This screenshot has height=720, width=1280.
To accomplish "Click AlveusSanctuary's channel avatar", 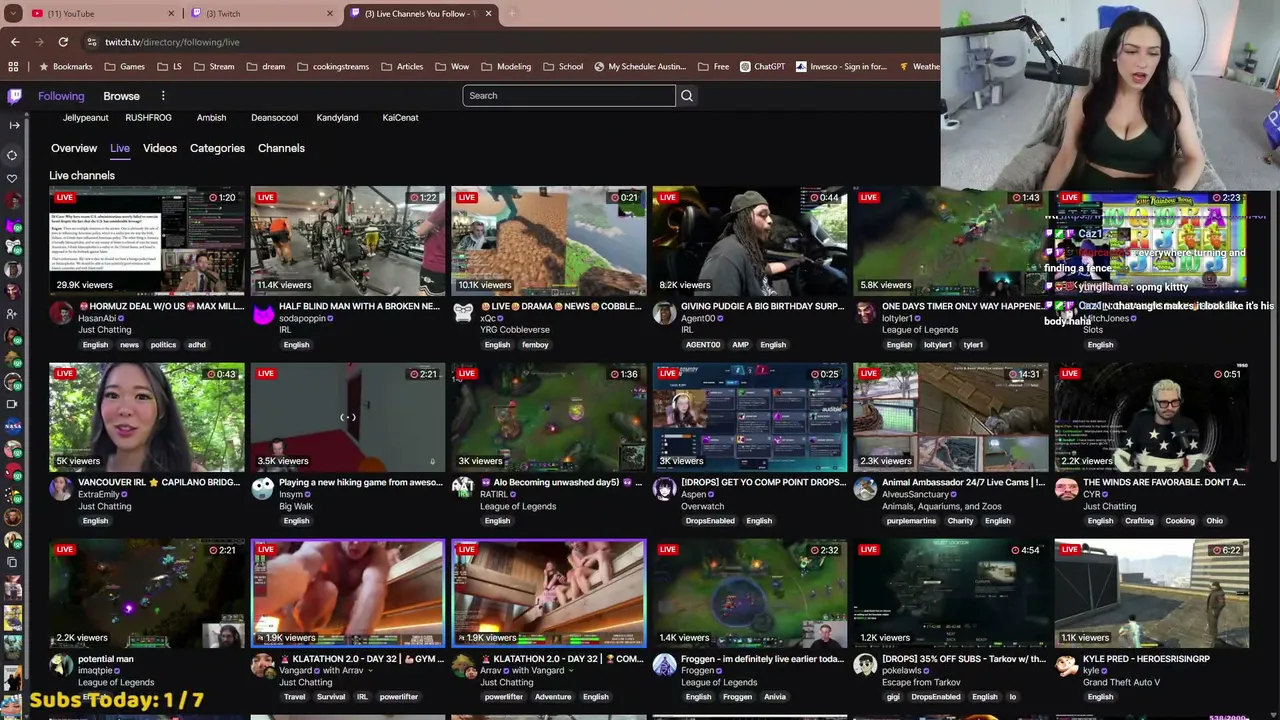I will tap(865, 489).
